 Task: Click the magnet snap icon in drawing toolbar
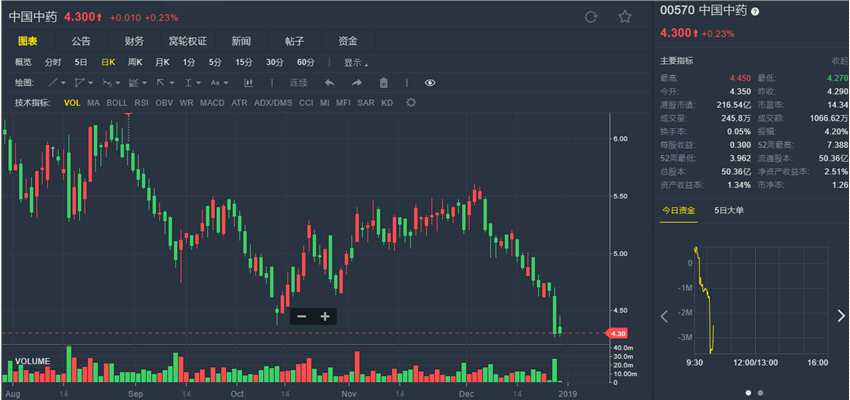[248, 83]
